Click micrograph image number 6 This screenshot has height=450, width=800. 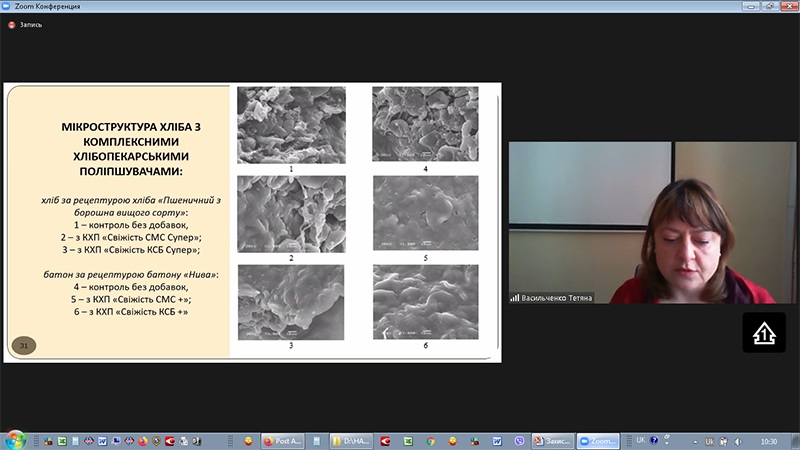426,302
